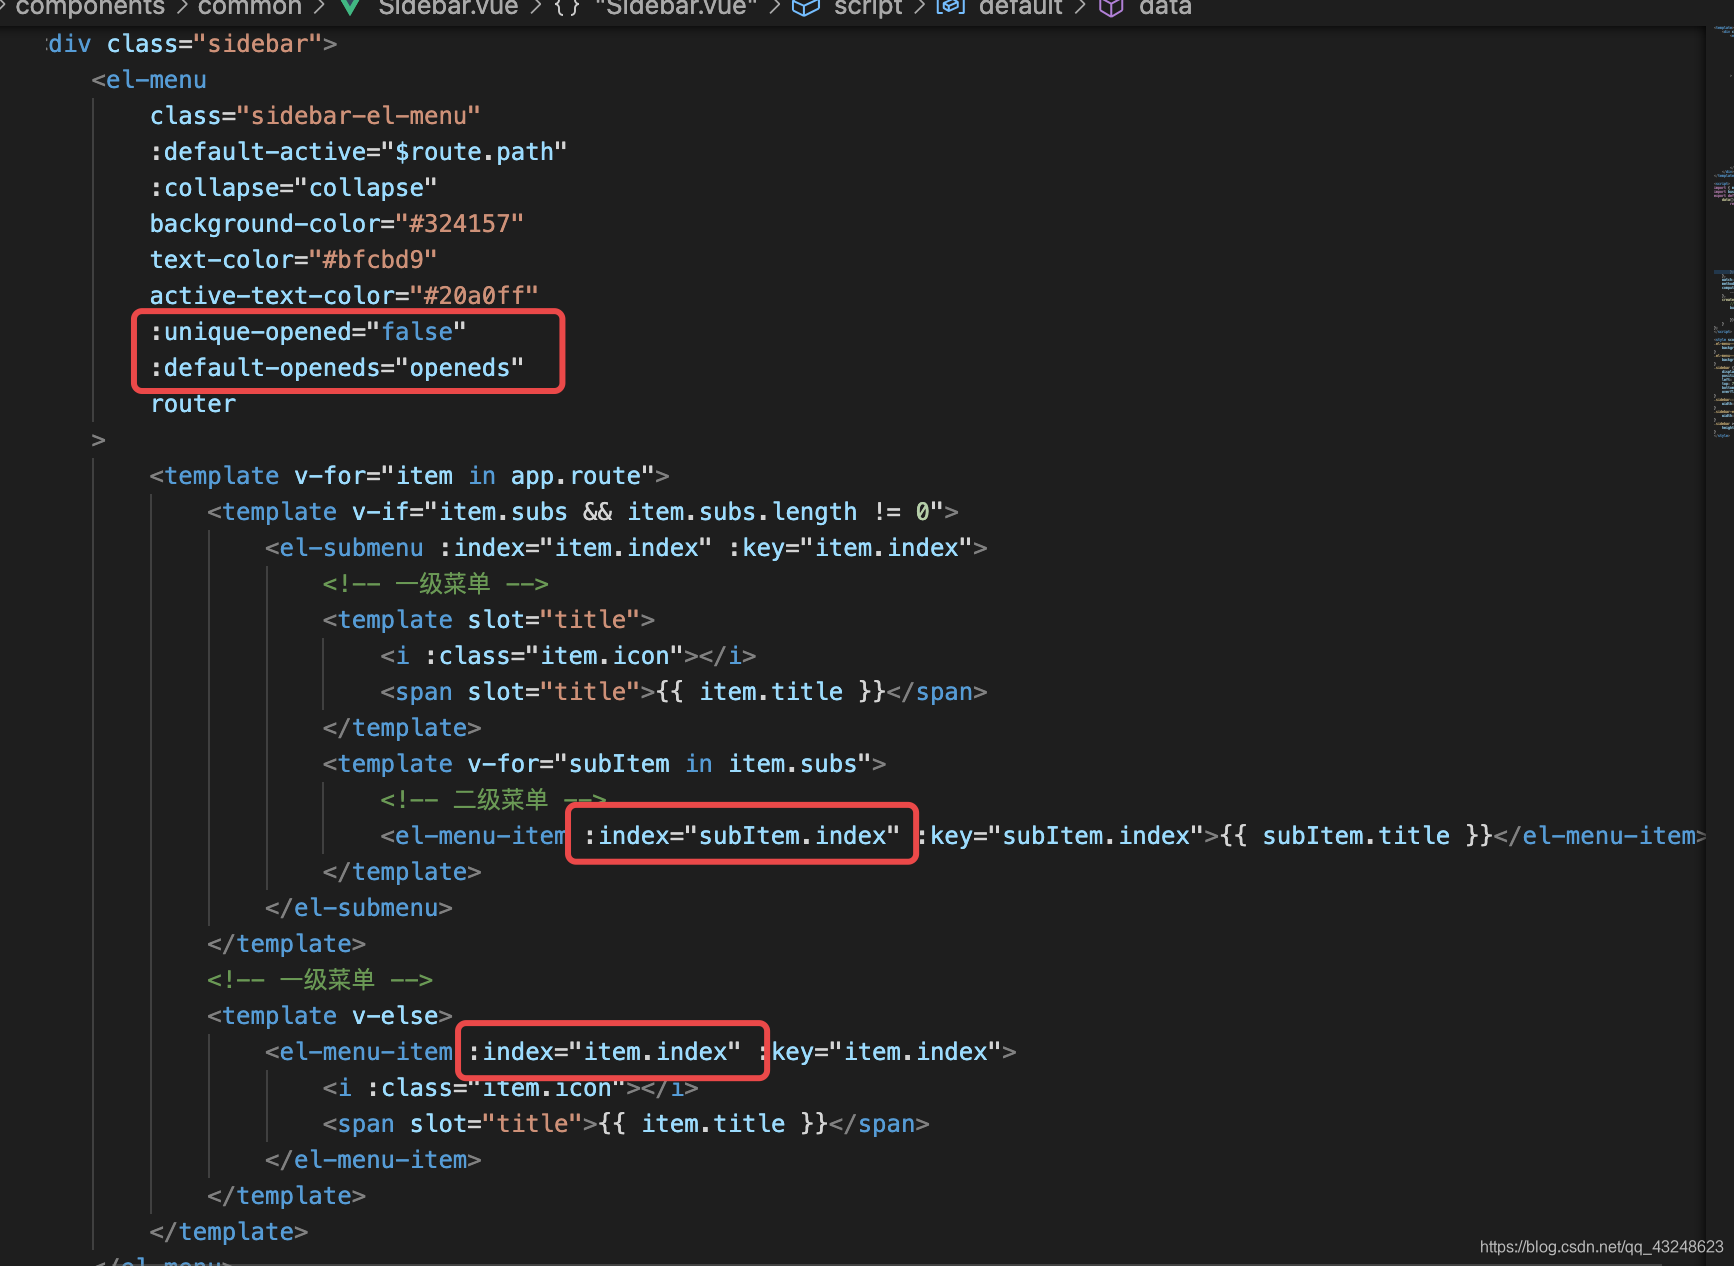
Task: Click on text class="sidebar-el-menu"
Action: pos(315,116)
